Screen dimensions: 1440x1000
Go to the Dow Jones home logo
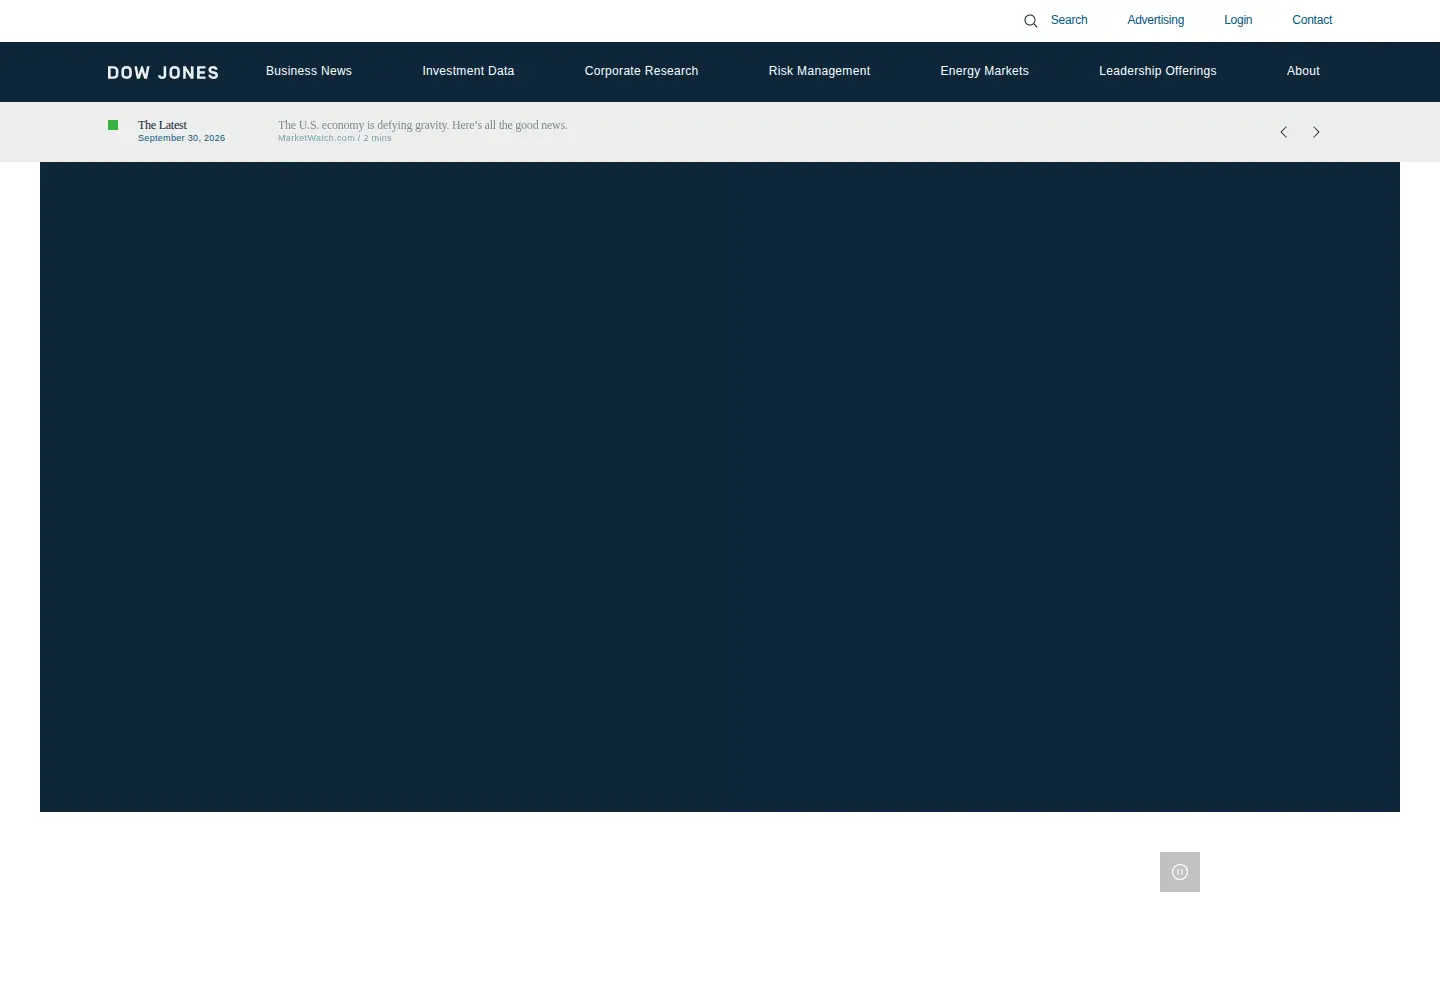(x=163, y=72)
